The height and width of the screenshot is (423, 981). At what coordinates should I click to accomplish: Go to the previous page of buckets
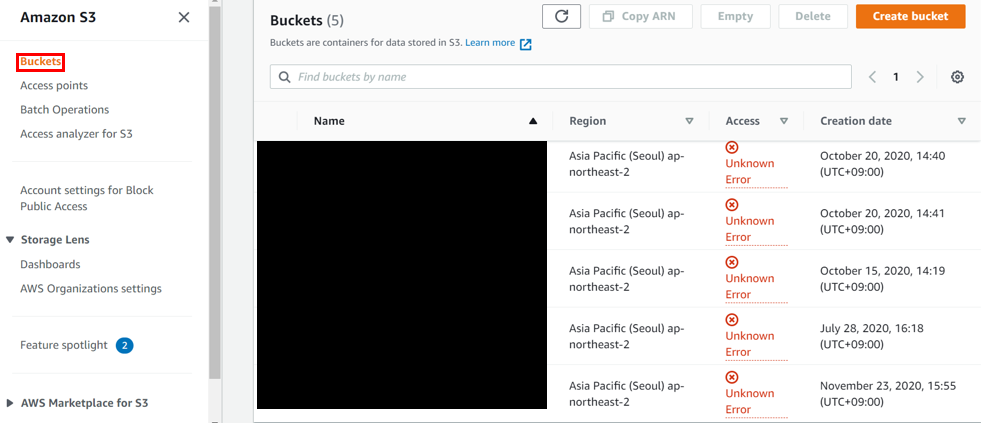(x=872, y=77)
